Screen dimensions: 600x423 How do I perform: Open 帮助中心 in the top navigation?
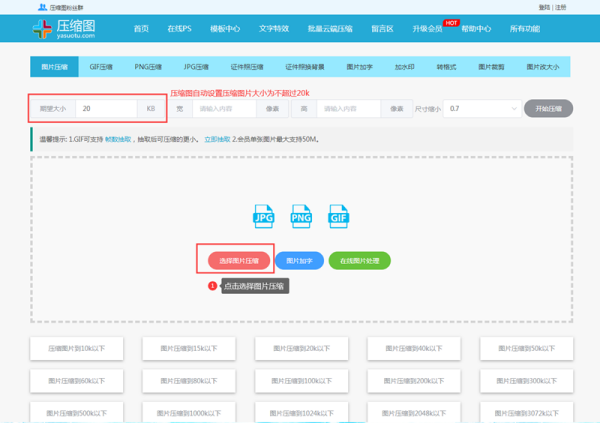[476, 29]
